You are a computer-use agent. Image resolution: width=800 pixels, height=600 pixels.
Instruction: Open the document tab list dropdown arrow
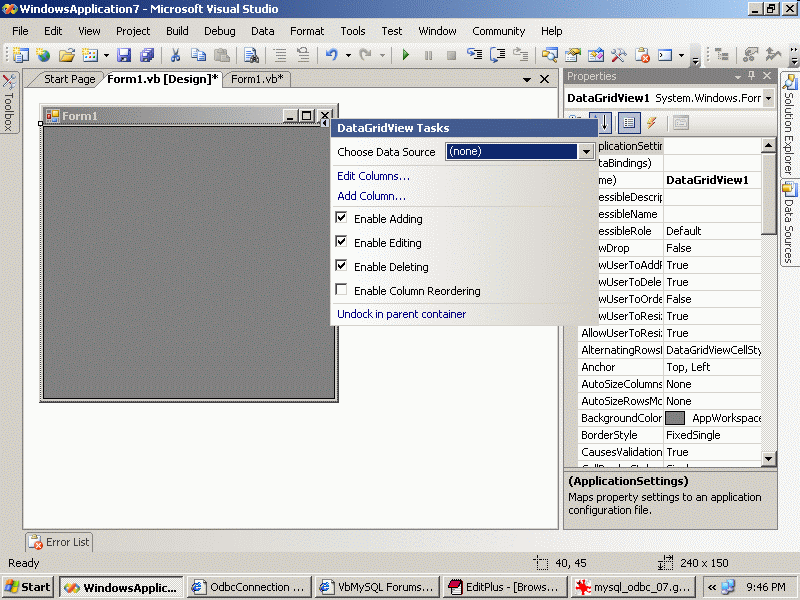pos(527,79)
